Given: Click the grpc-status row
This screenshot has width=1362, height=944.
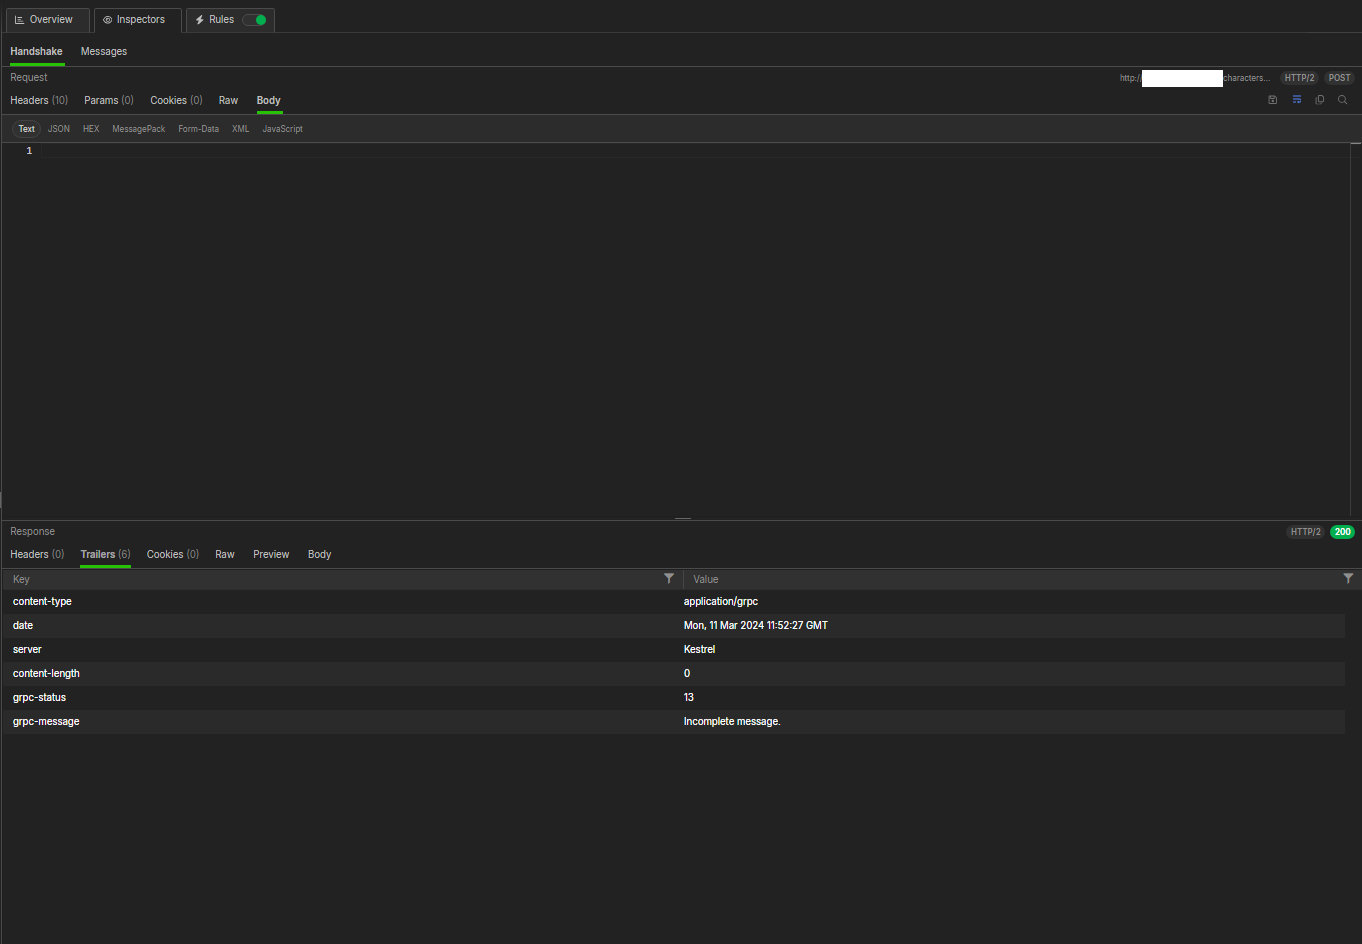Looking at the screenshot, I should click(400, 697).
